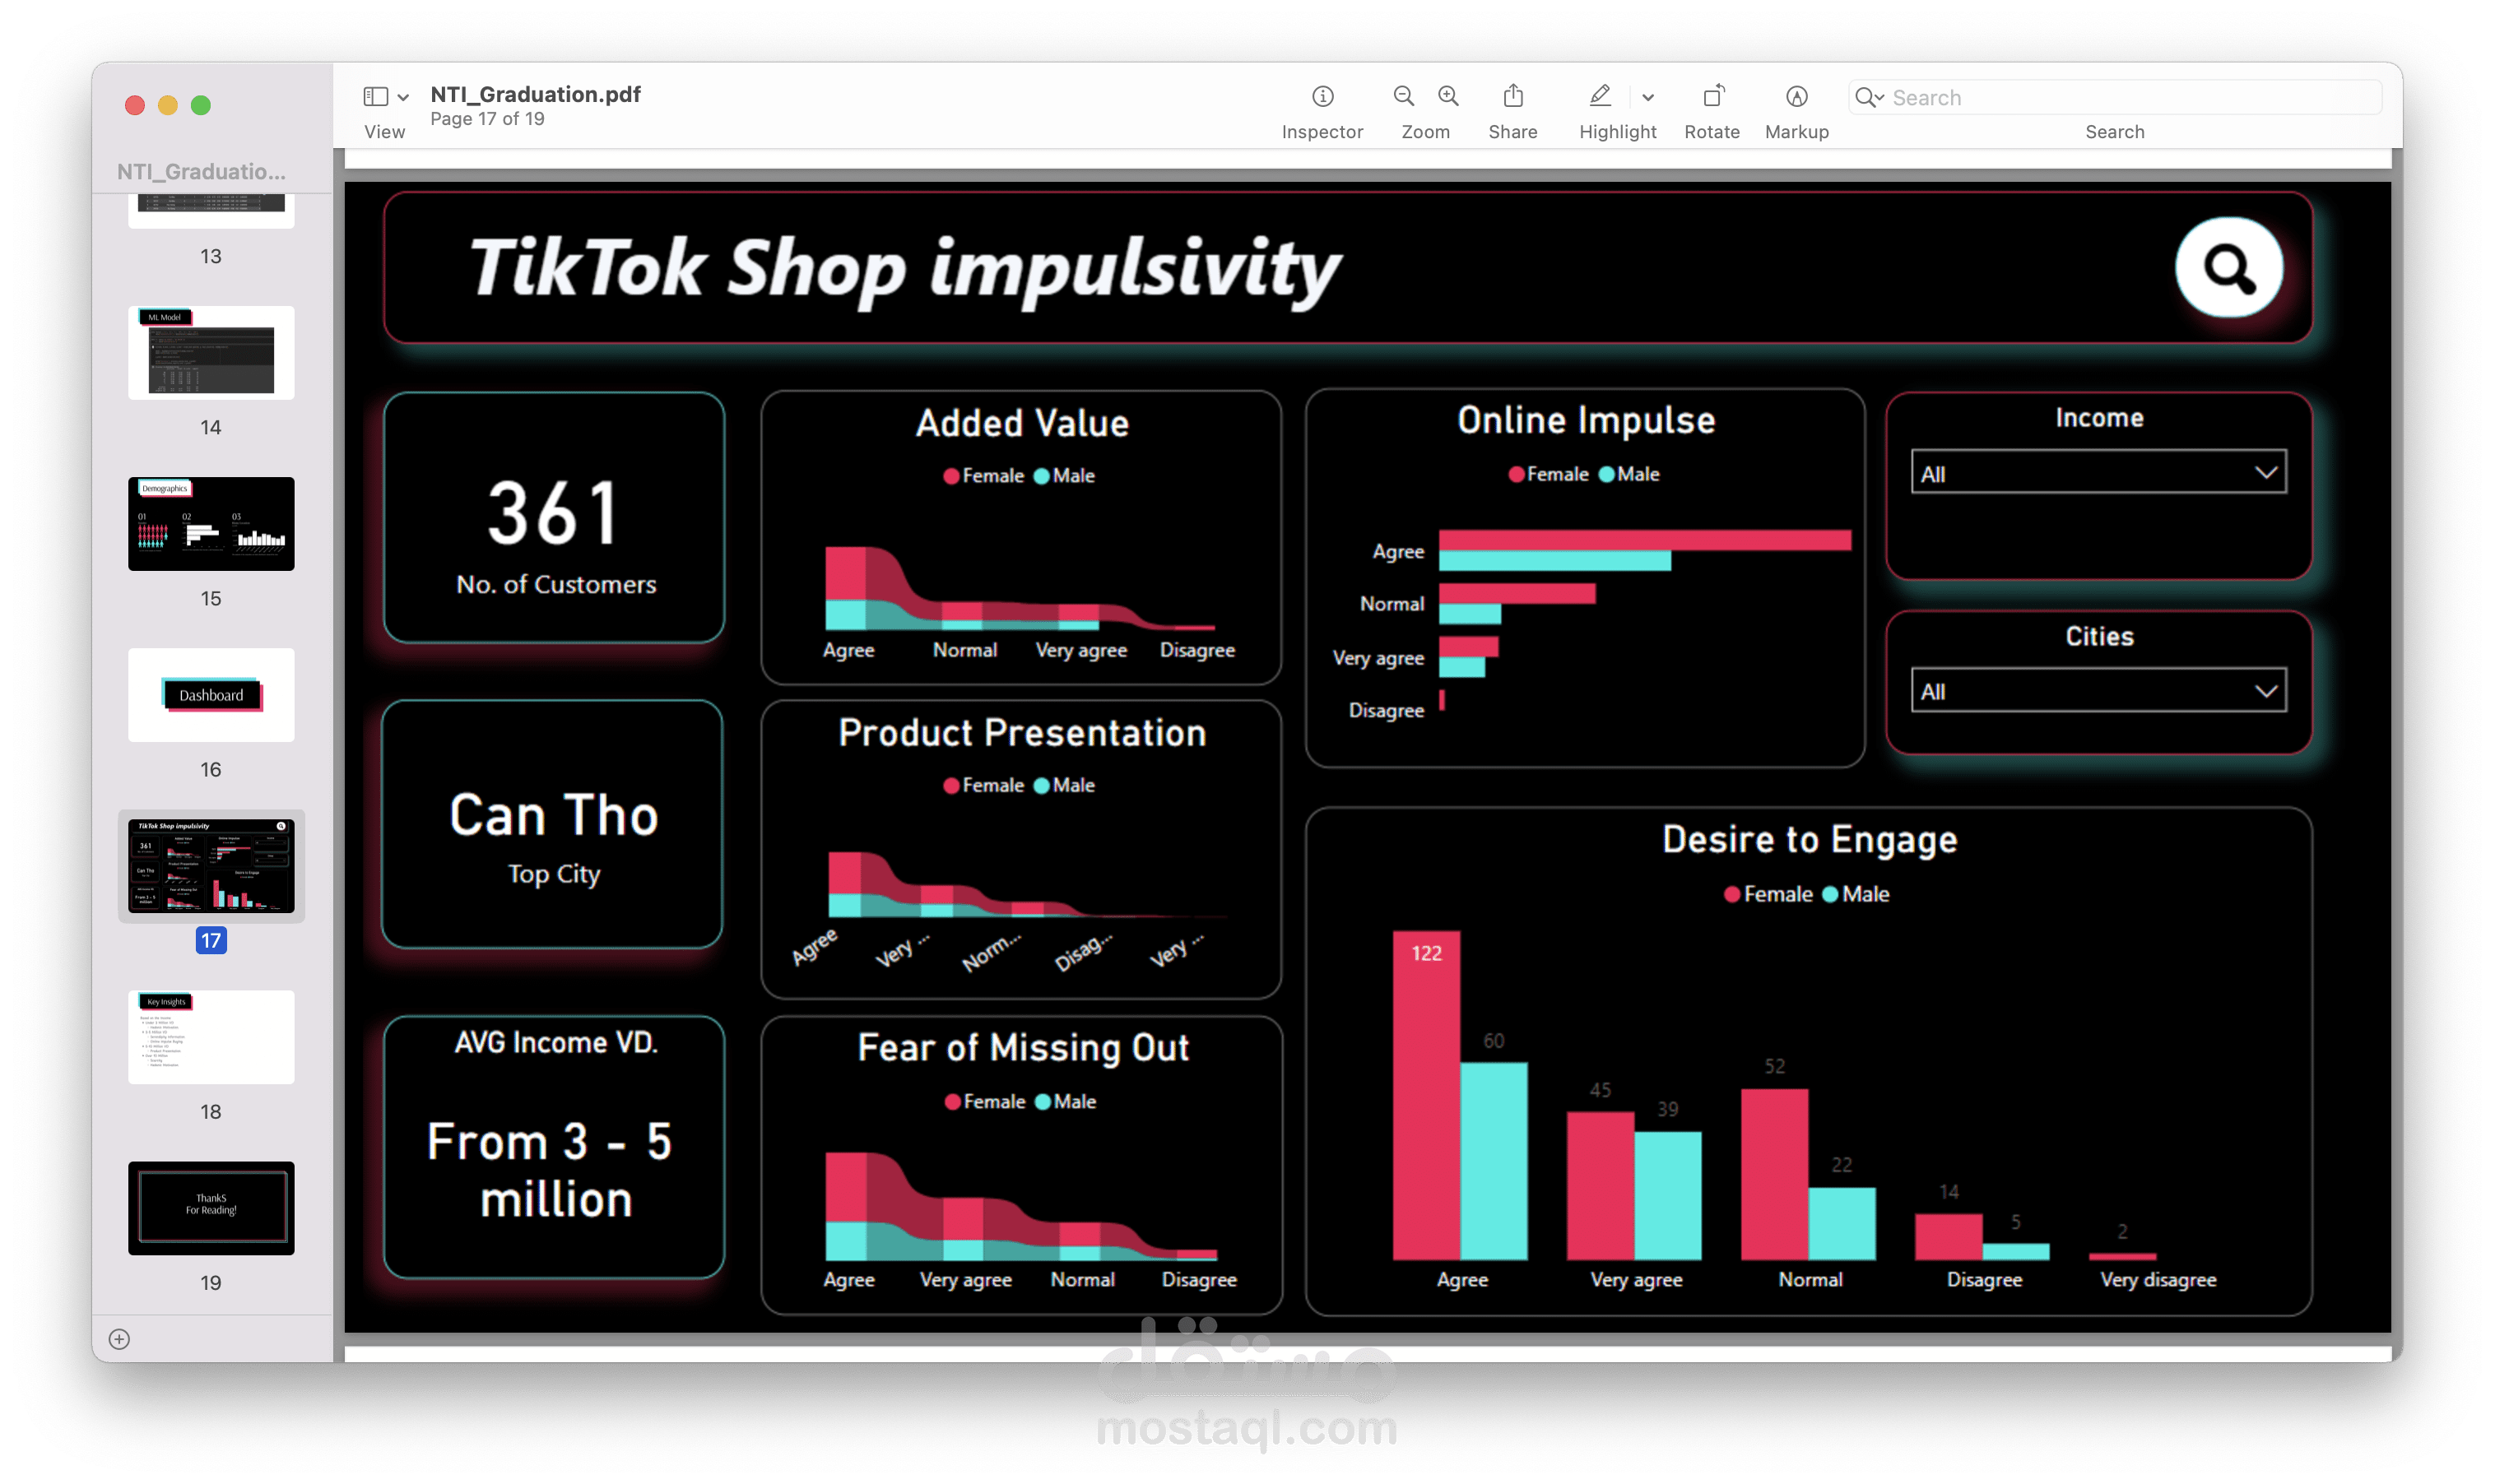
Task: Click Female legend in Online Impulse chart
Action: [1548, 474]
